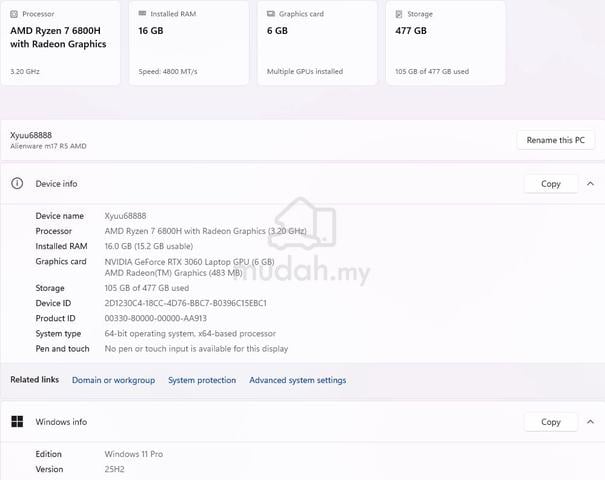Click the Version label
Screen dimensions: 605x480
[x=49, y=469]
